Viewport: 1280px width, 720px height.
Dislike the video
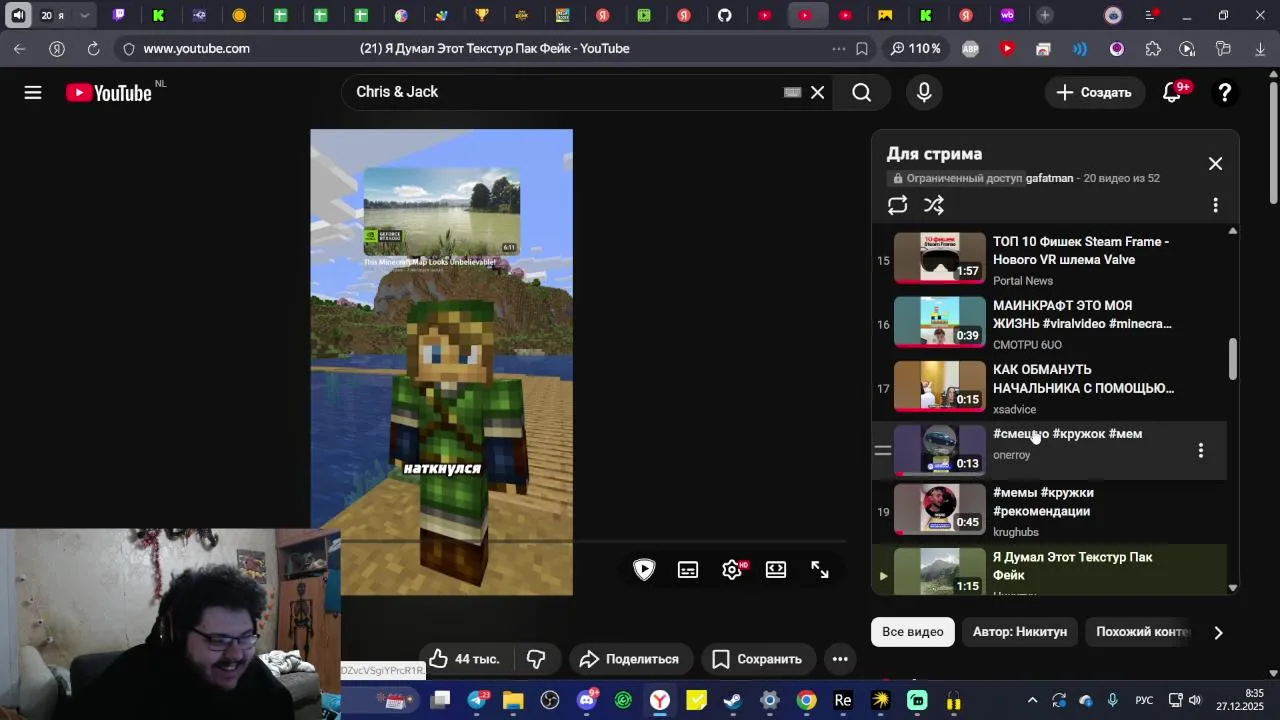[536, 659]
